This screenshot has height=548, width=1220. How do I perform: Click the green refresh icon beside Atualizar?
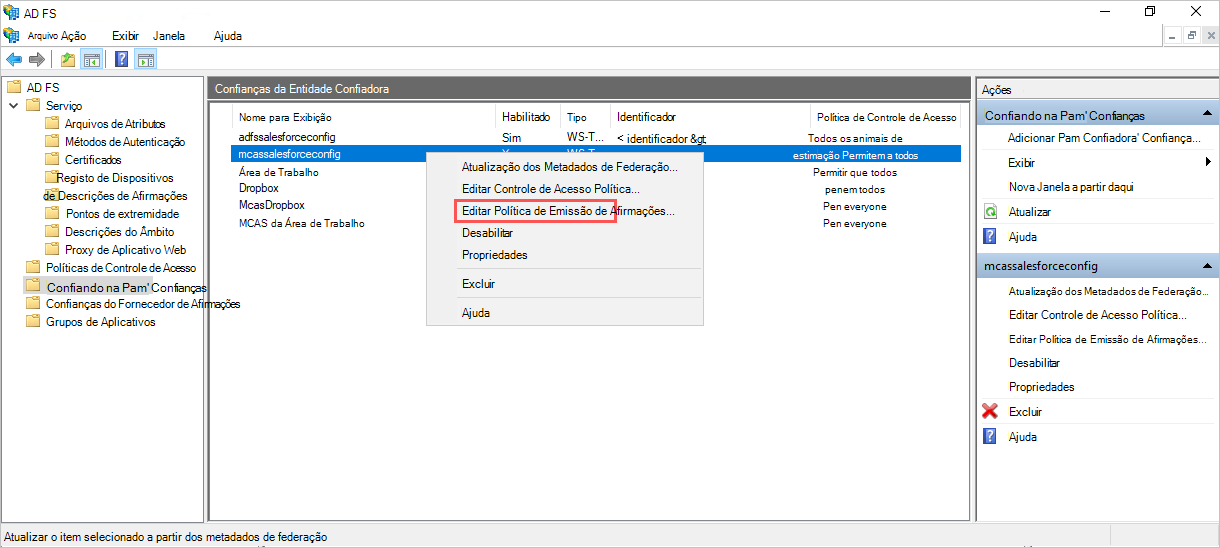(x=990, y=212)
